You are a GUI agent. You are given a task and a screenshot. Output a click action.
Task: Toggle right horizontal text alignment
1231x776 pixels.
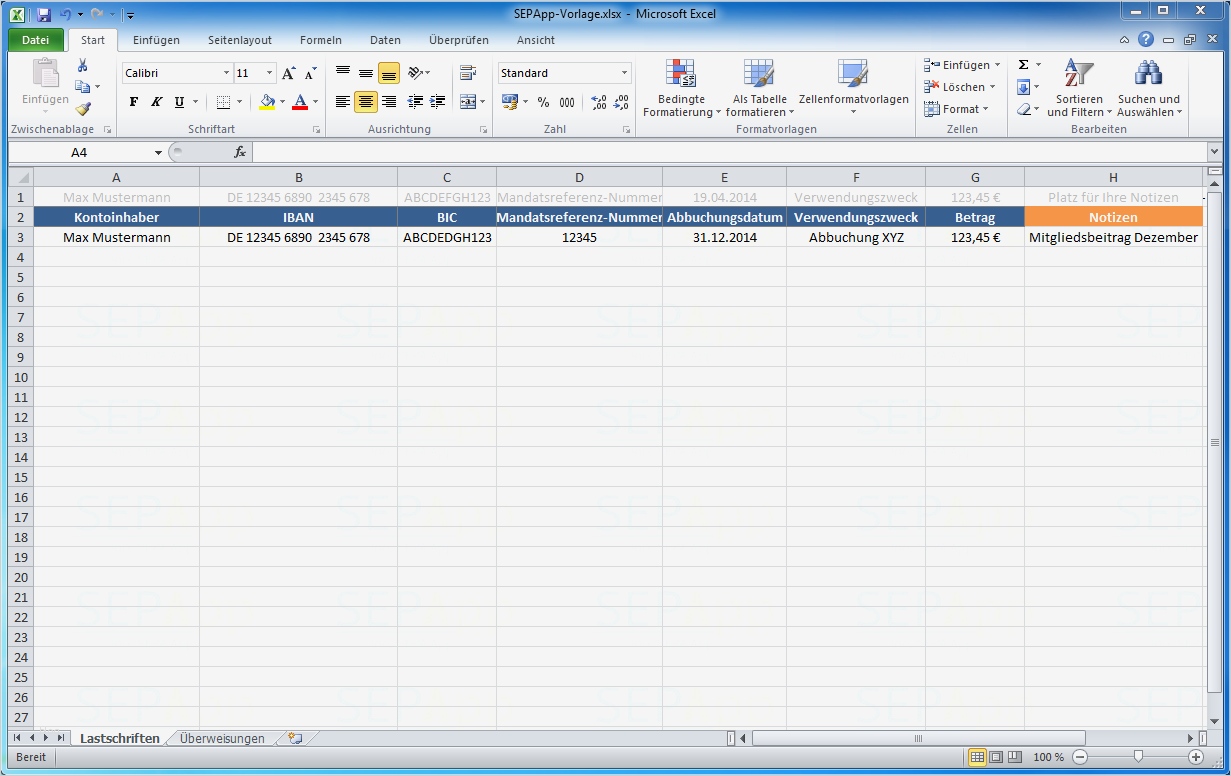coord(389,102)
